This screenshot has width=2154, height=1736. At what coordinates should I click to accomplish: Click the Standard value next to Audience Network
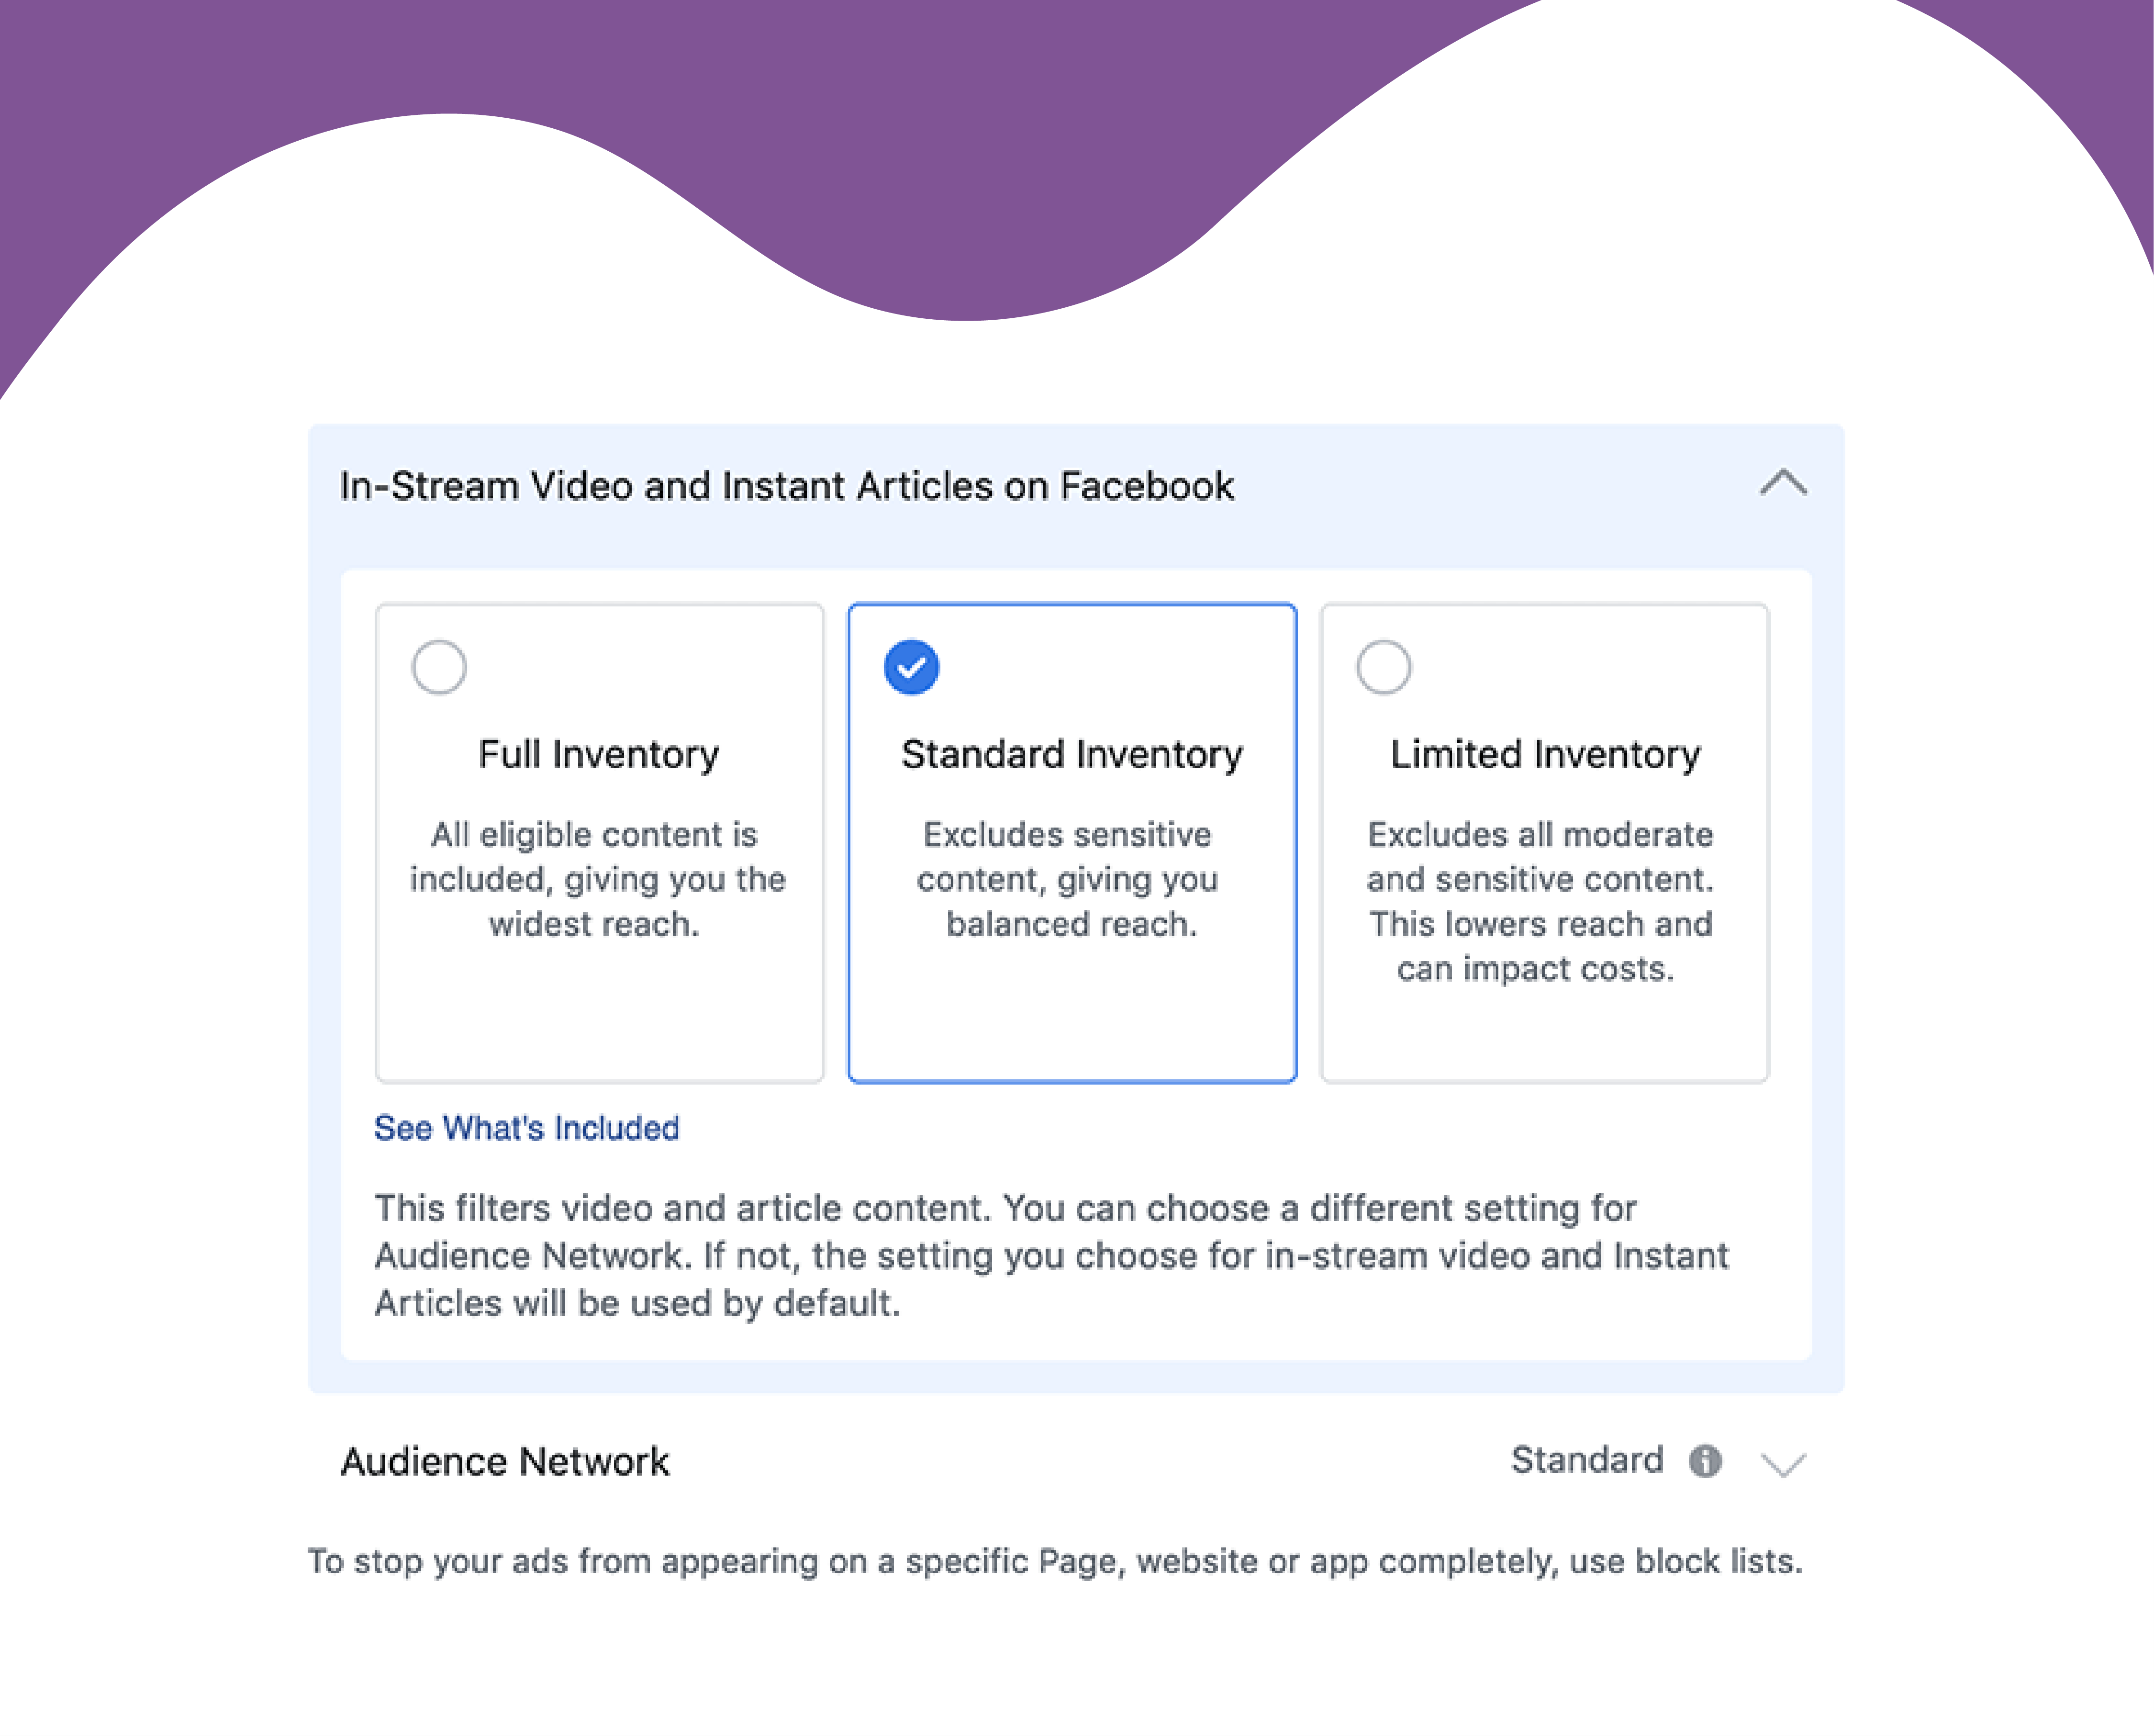click(1587, 1461)
